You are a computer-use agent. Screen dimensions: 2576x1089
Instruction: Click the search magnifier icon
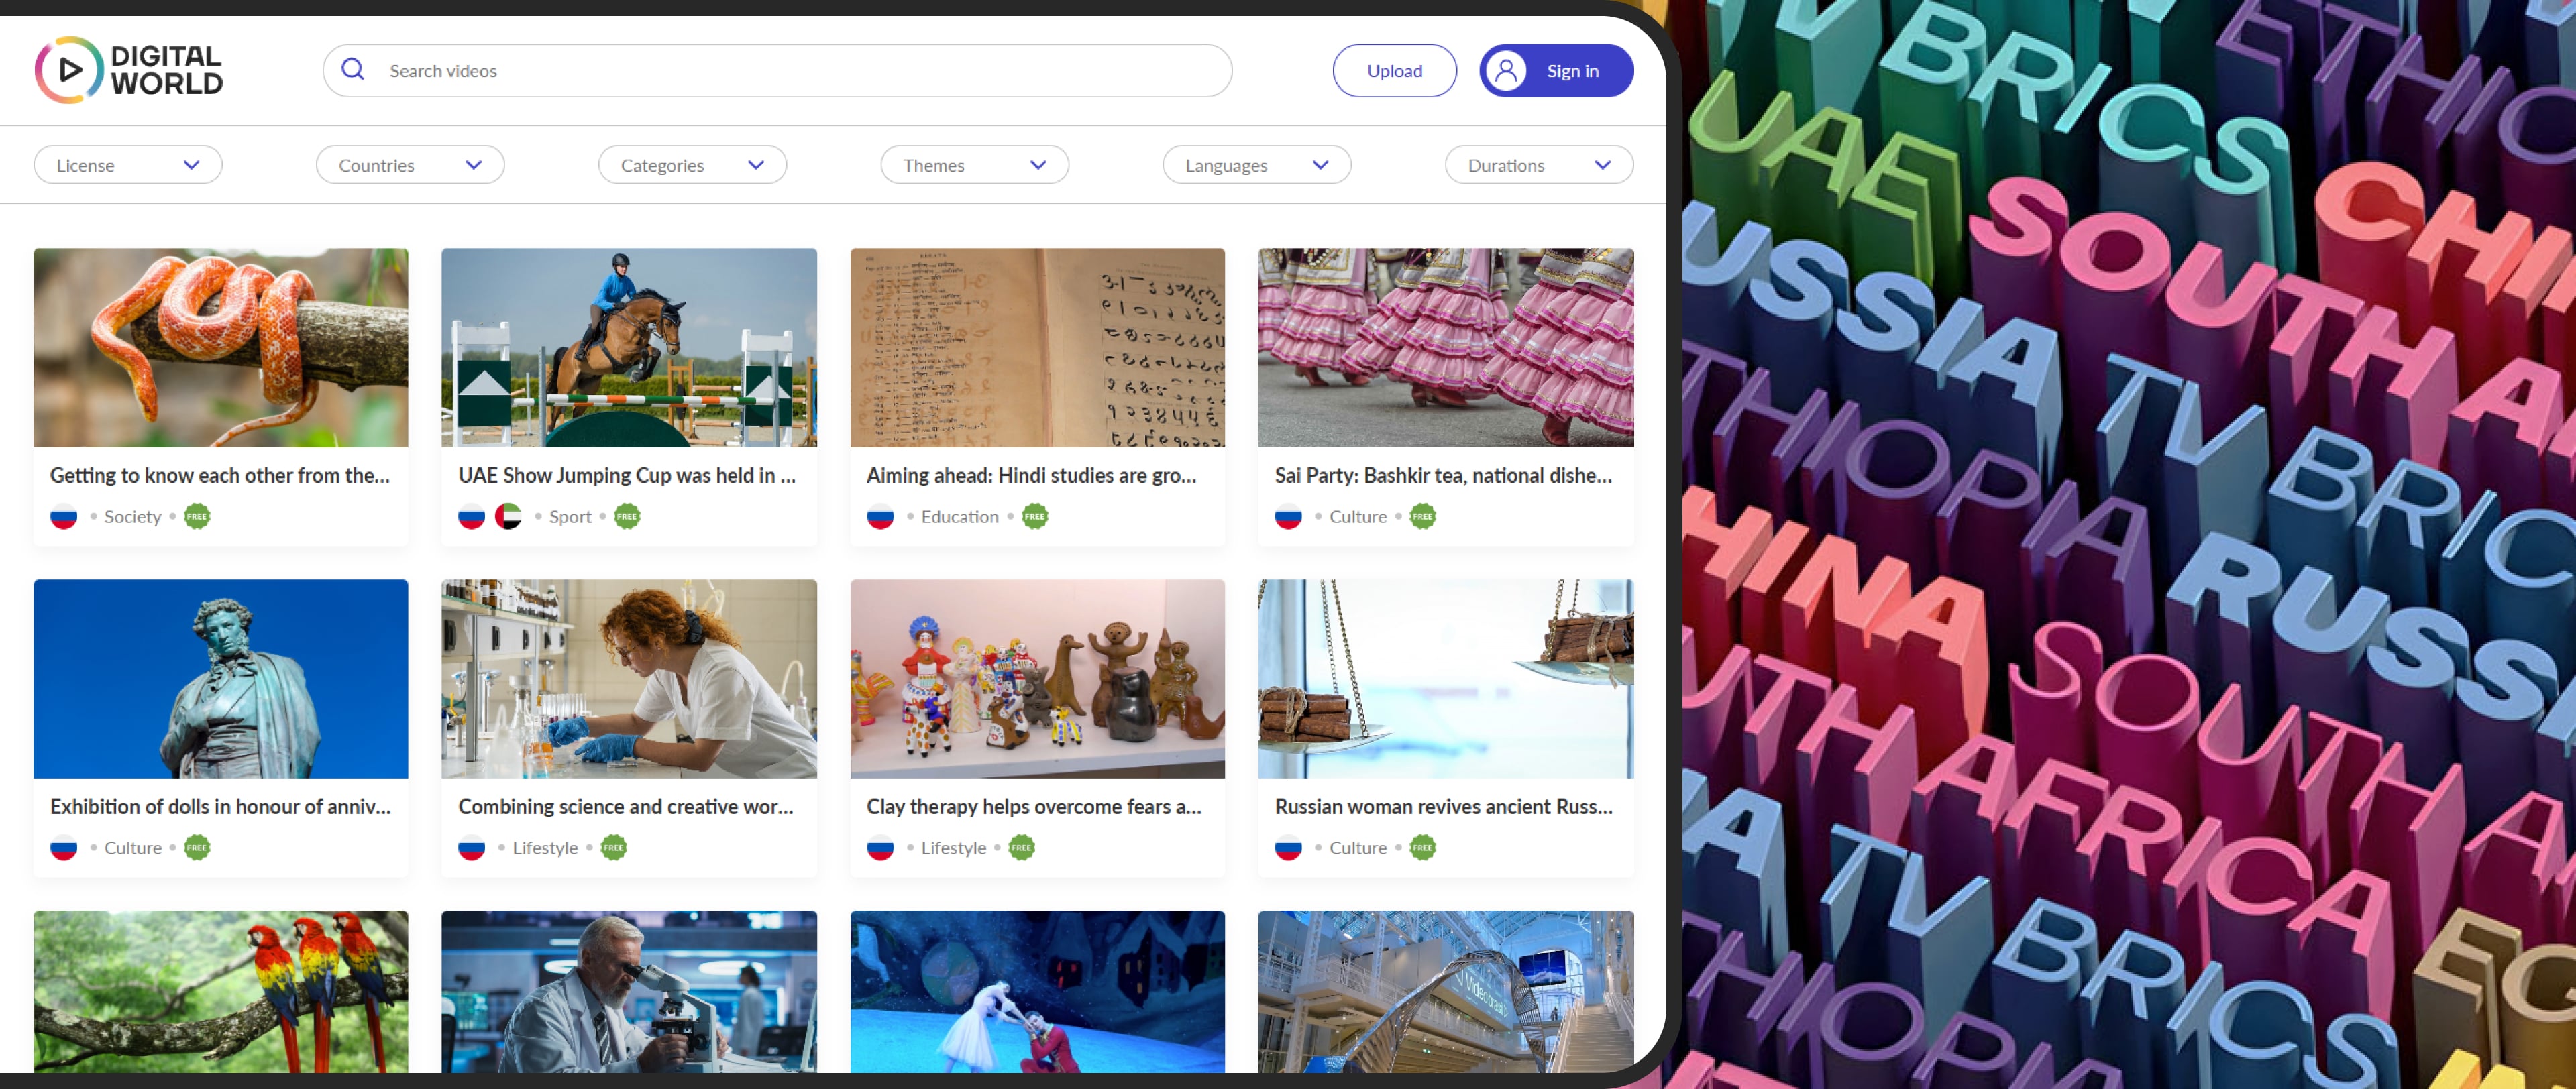(353, 70)
